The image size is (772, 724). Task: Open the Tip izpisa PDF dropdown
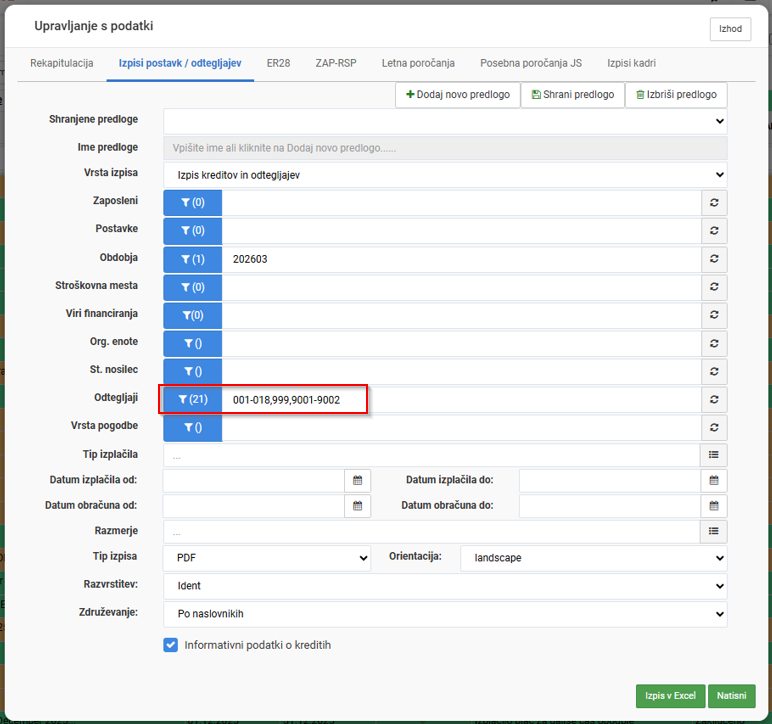coord(267,558)
